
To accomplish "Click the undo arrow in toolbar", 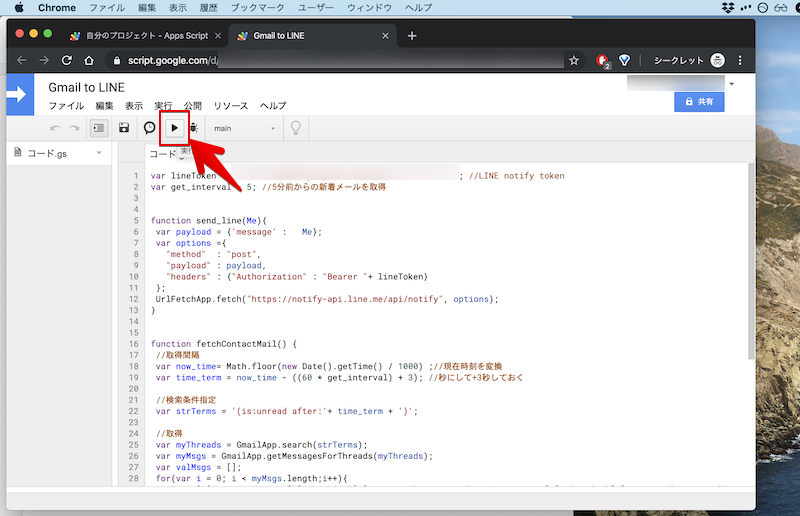I will [x=55, y=128].
